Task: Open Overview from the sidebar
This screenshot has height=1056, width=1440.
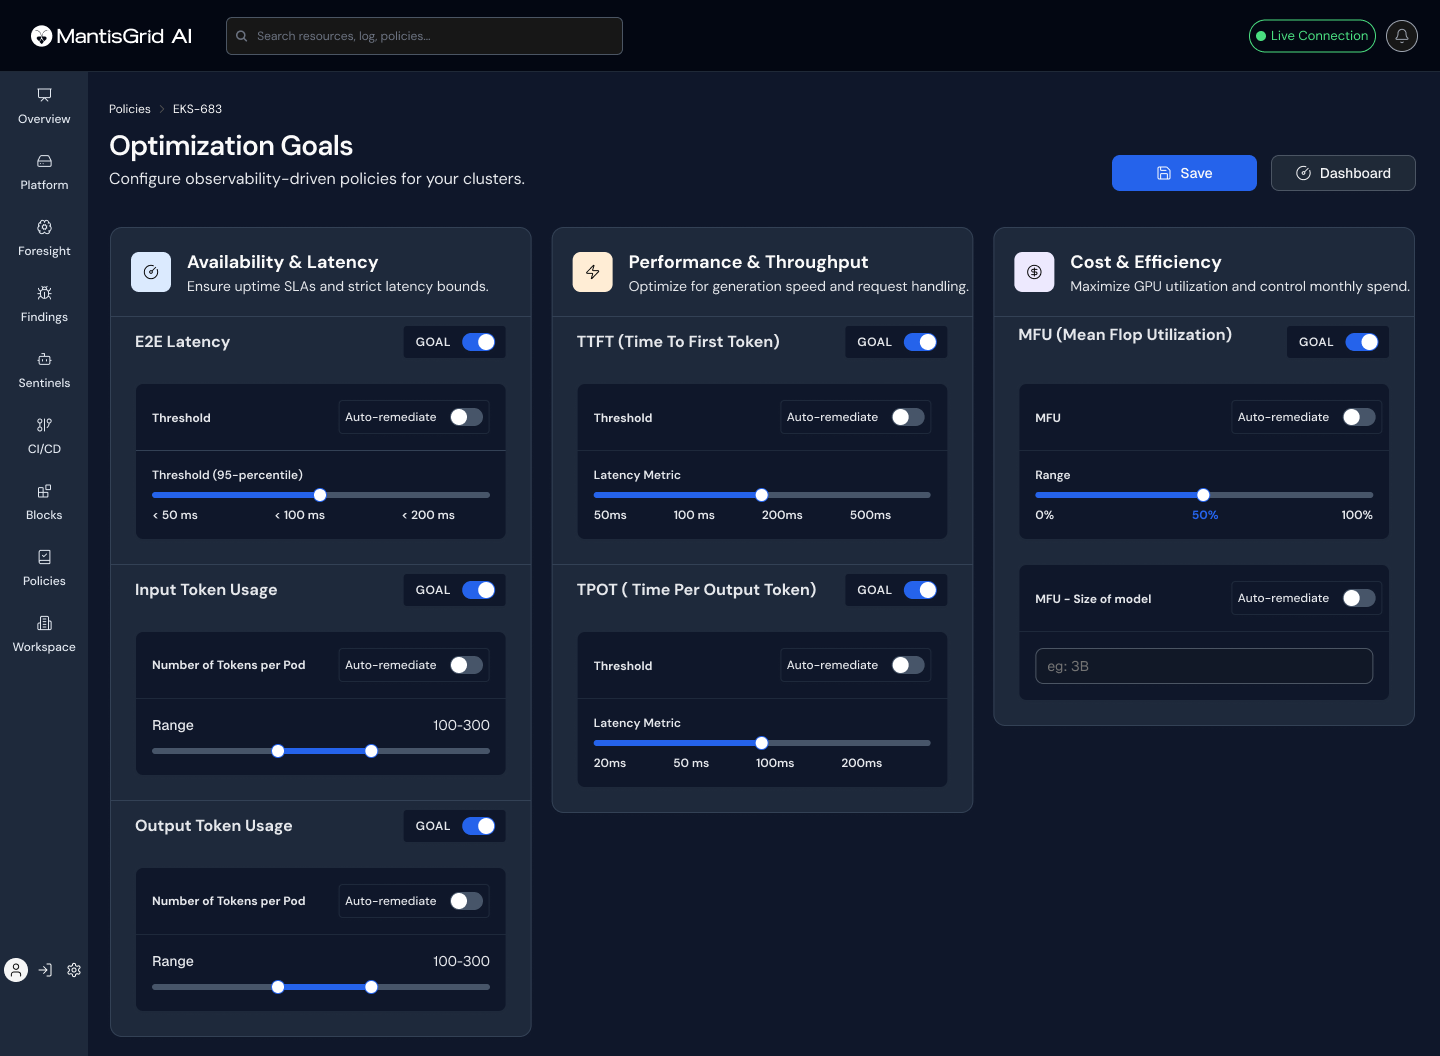Action: [44, 106]
